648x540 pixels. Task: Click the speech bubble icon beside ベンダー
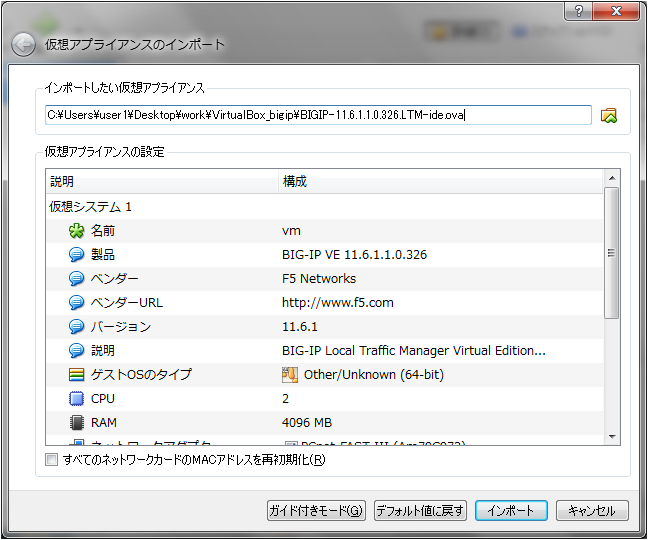tap(76, 278)
